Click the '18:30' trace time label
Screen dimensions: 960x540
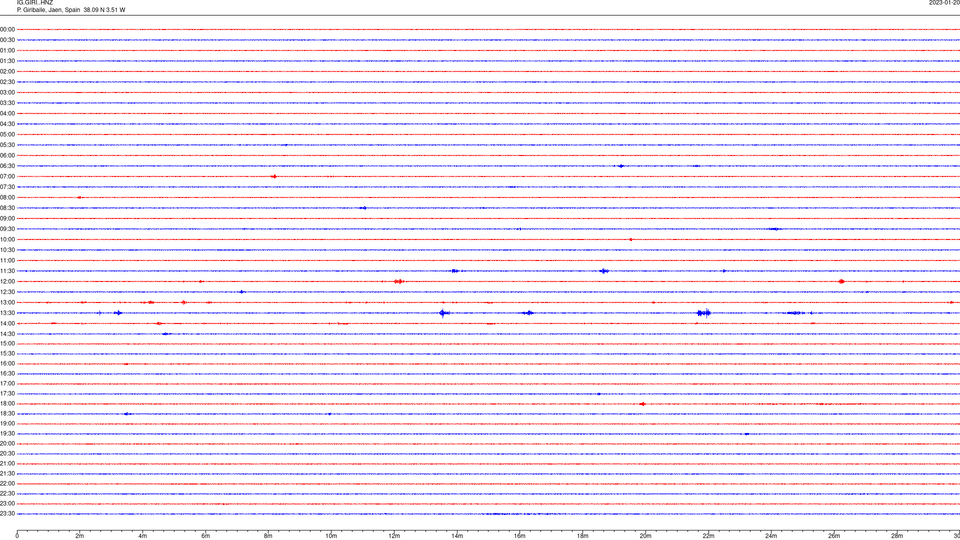click(7, 414)
